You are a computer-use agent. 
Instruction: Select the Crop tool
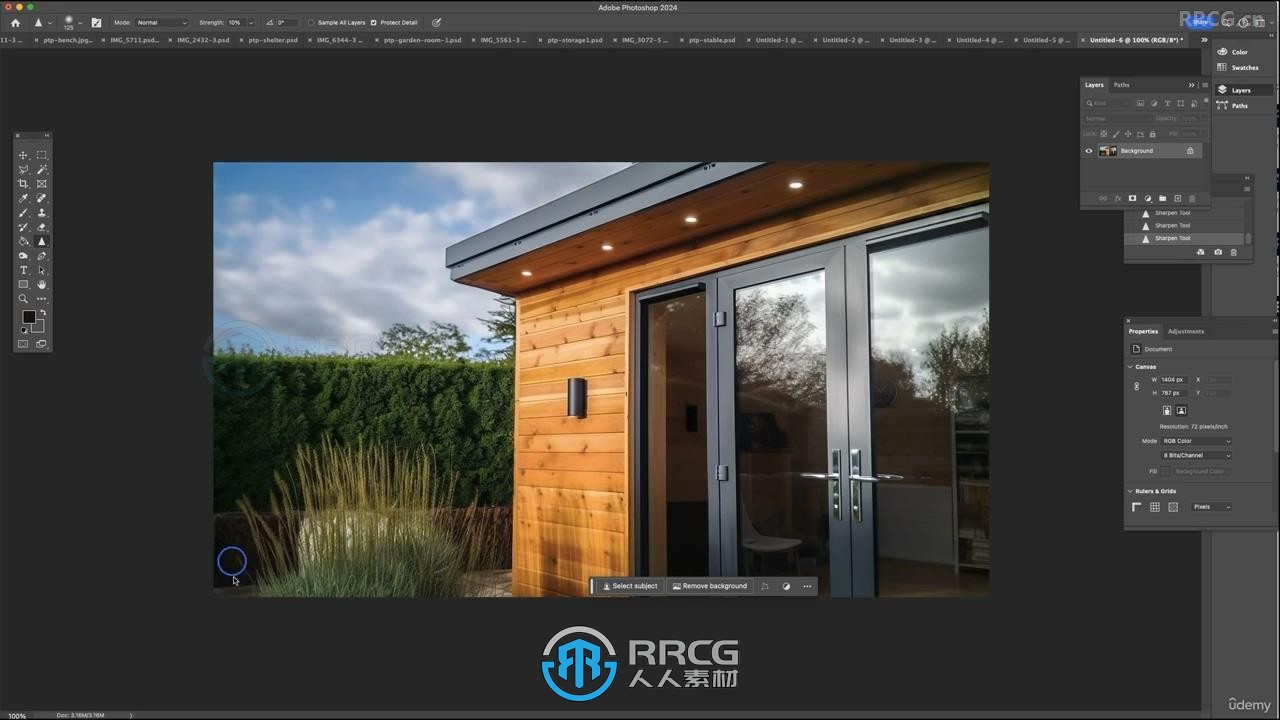23,184
